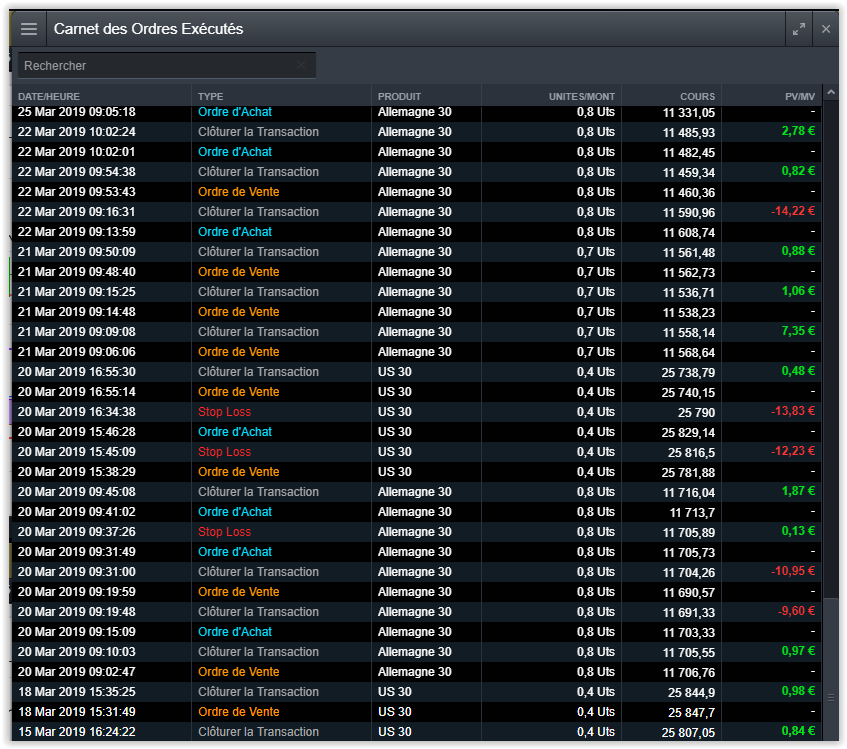Open the hamburger menu icon
The image size is (847, 749).
pyautogui.click(x=29, y=29)
